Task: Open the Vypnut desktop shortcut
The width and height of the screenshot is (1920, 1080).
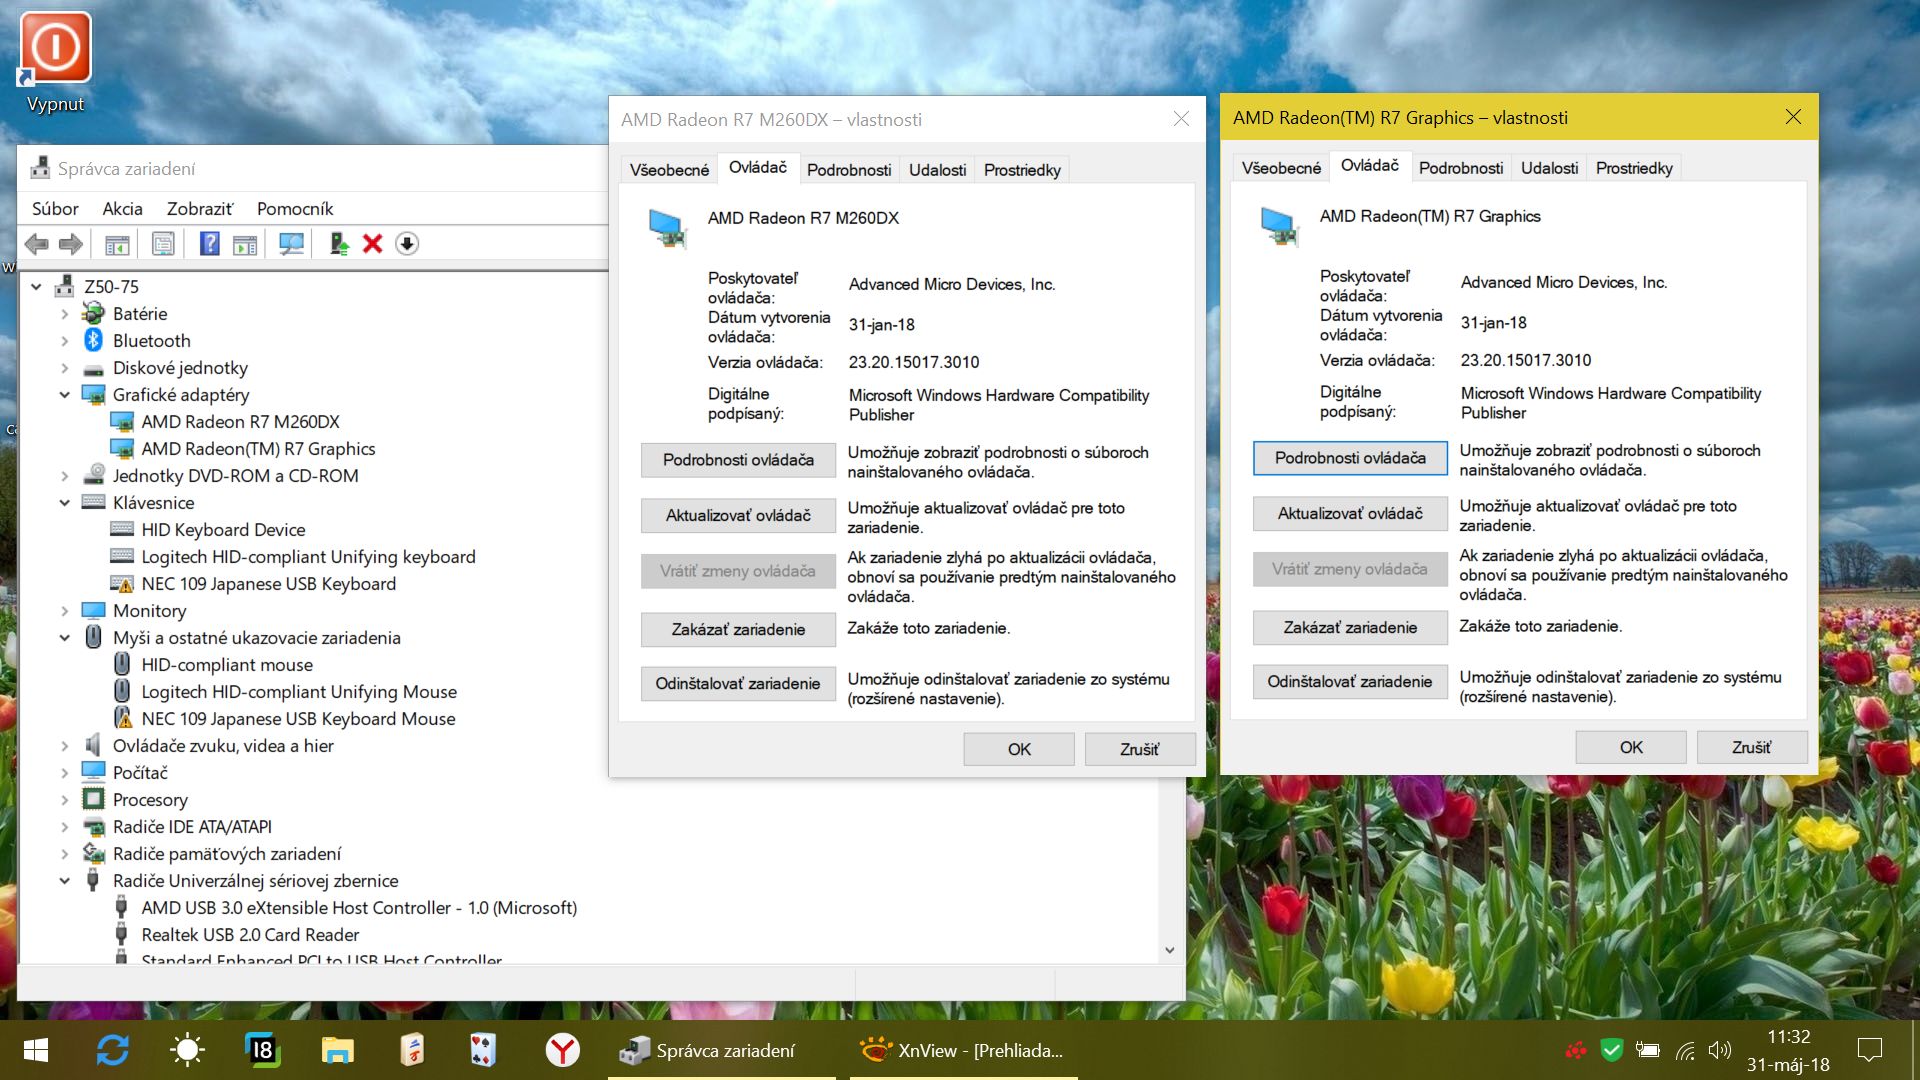Action: (56, 62)
